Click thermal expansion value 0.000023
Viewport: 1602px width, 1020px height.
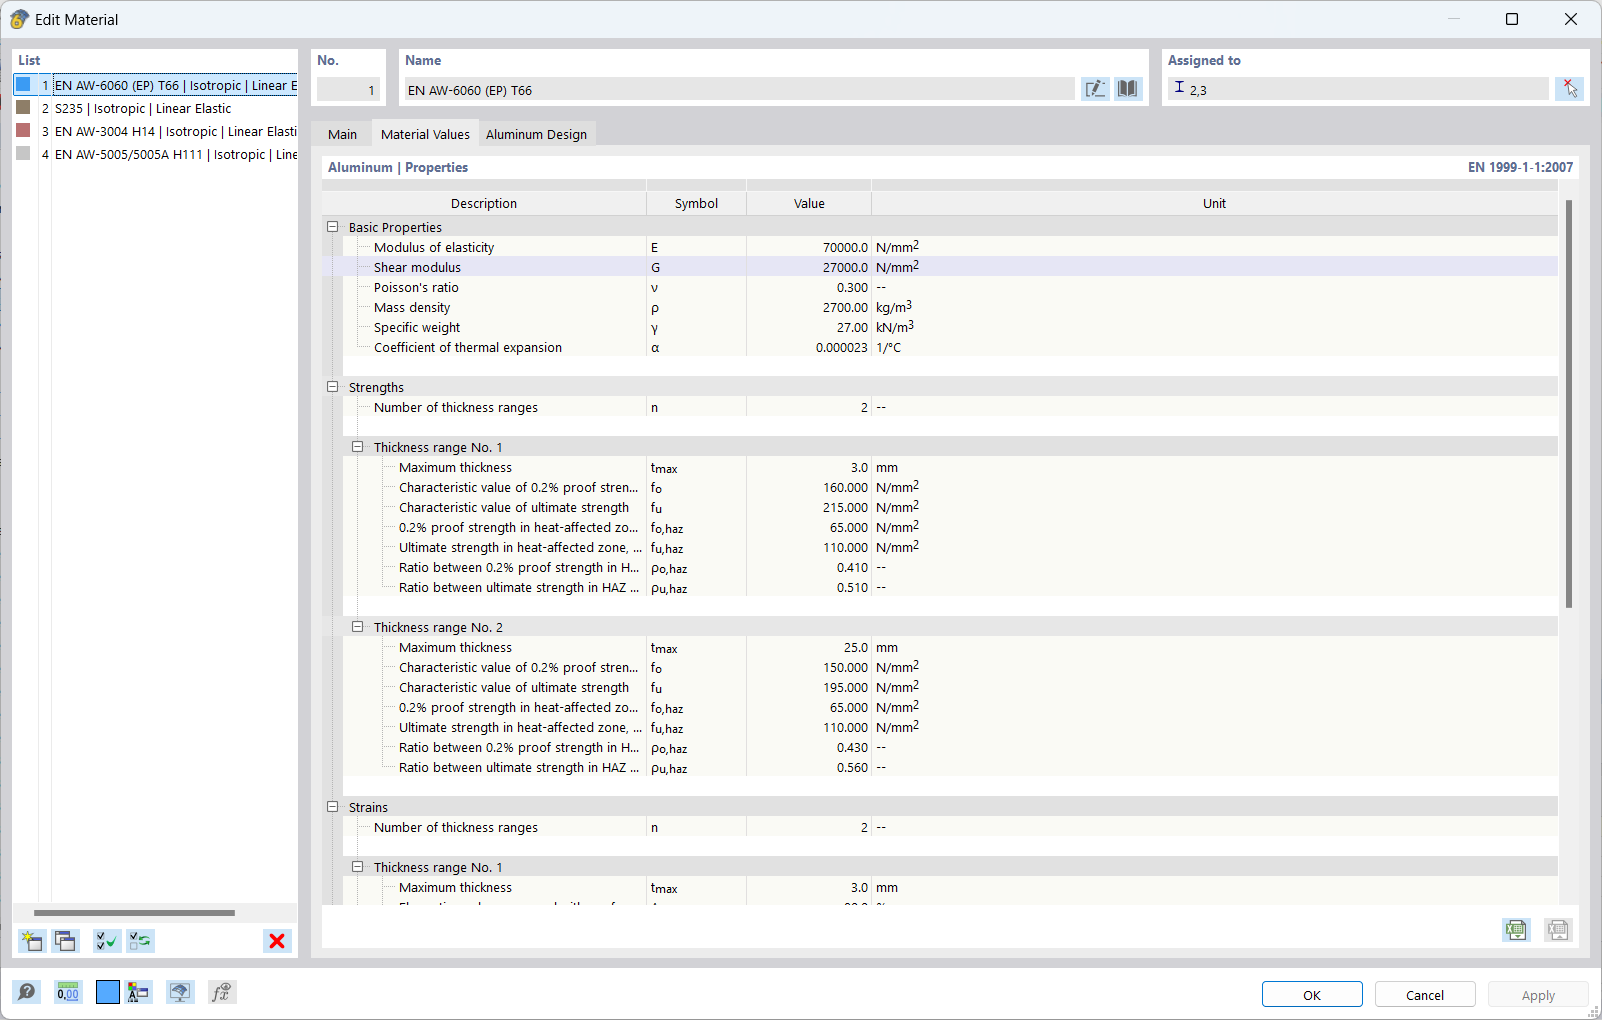[808, 347]
